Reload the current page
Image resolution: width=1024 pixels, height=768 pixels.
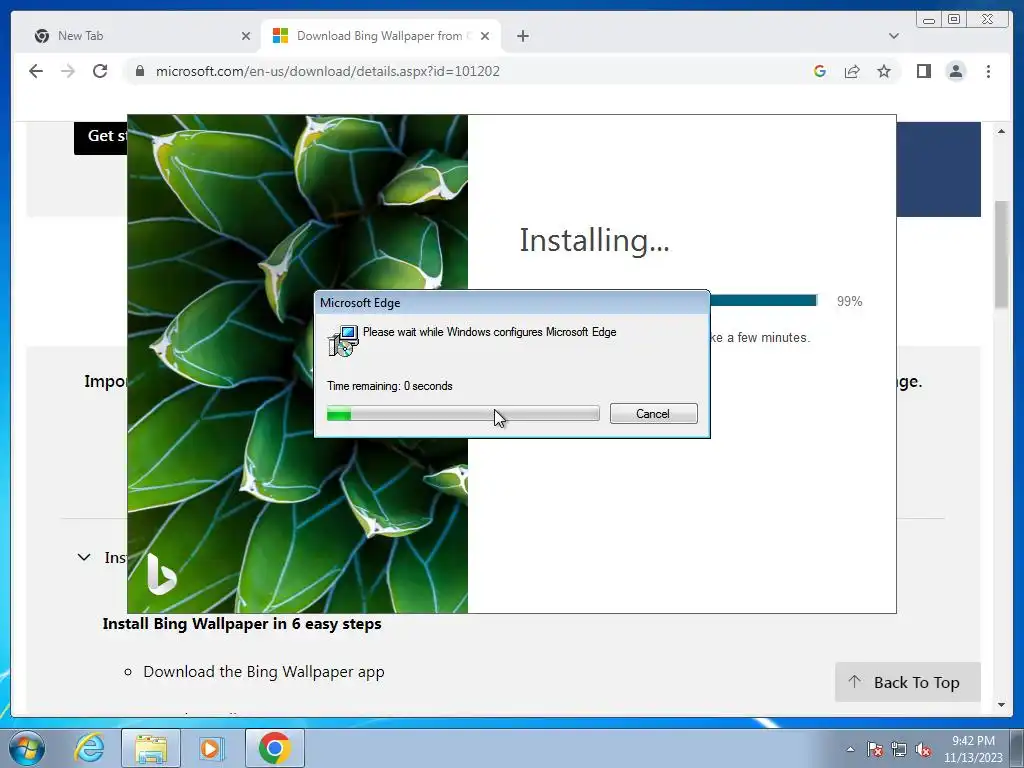(100, 71)
